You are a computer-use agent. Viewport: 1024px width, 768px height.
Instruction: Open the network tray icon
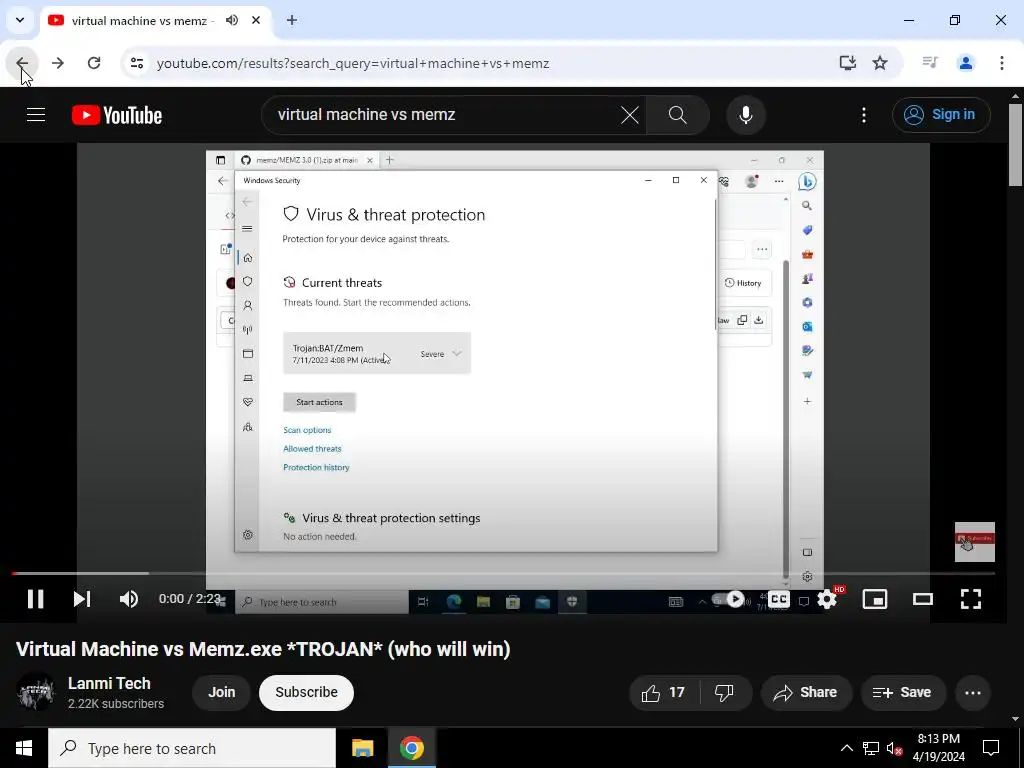click(x=871, y=748)
